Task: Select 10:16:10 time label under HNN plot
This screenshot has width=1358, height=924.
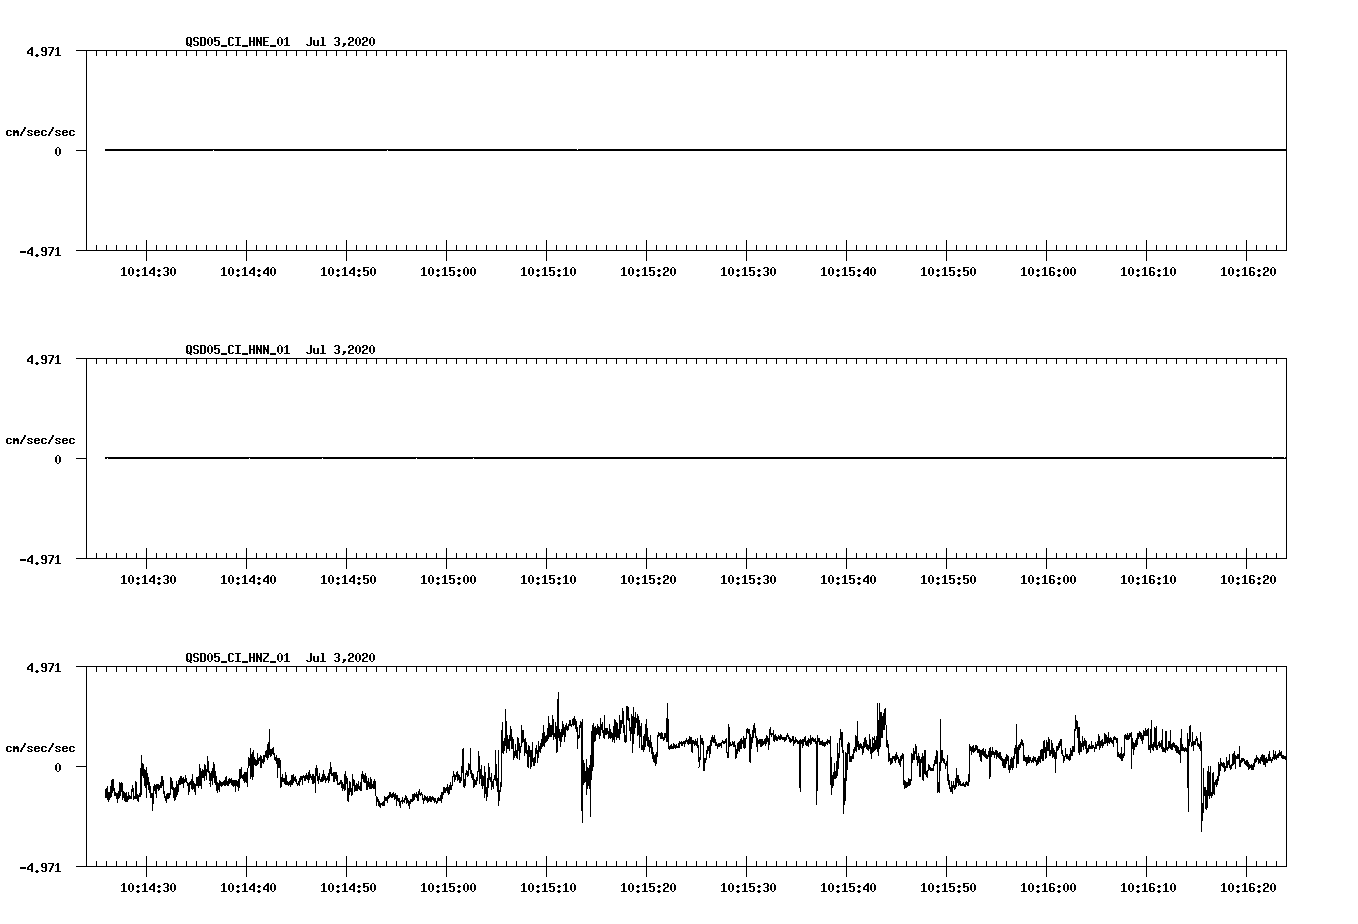Action: coord(1148,580)
